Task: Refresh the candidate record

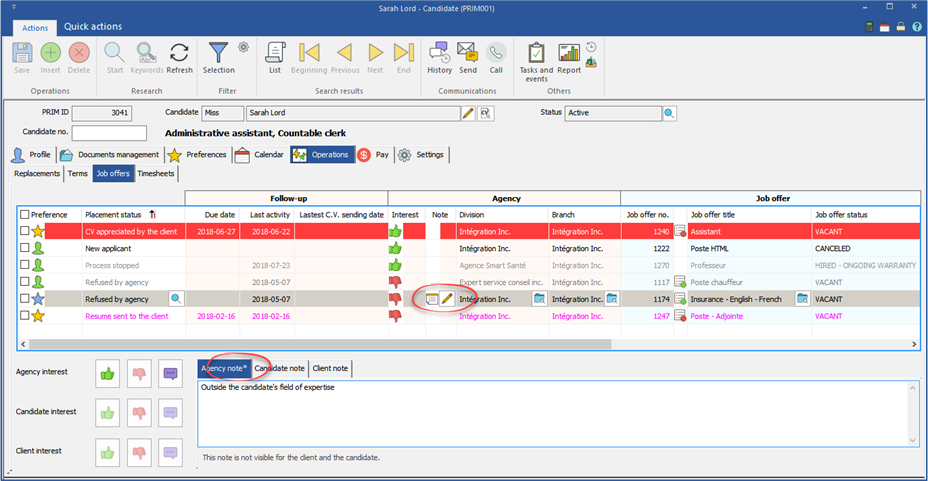Action: (179, 53)
